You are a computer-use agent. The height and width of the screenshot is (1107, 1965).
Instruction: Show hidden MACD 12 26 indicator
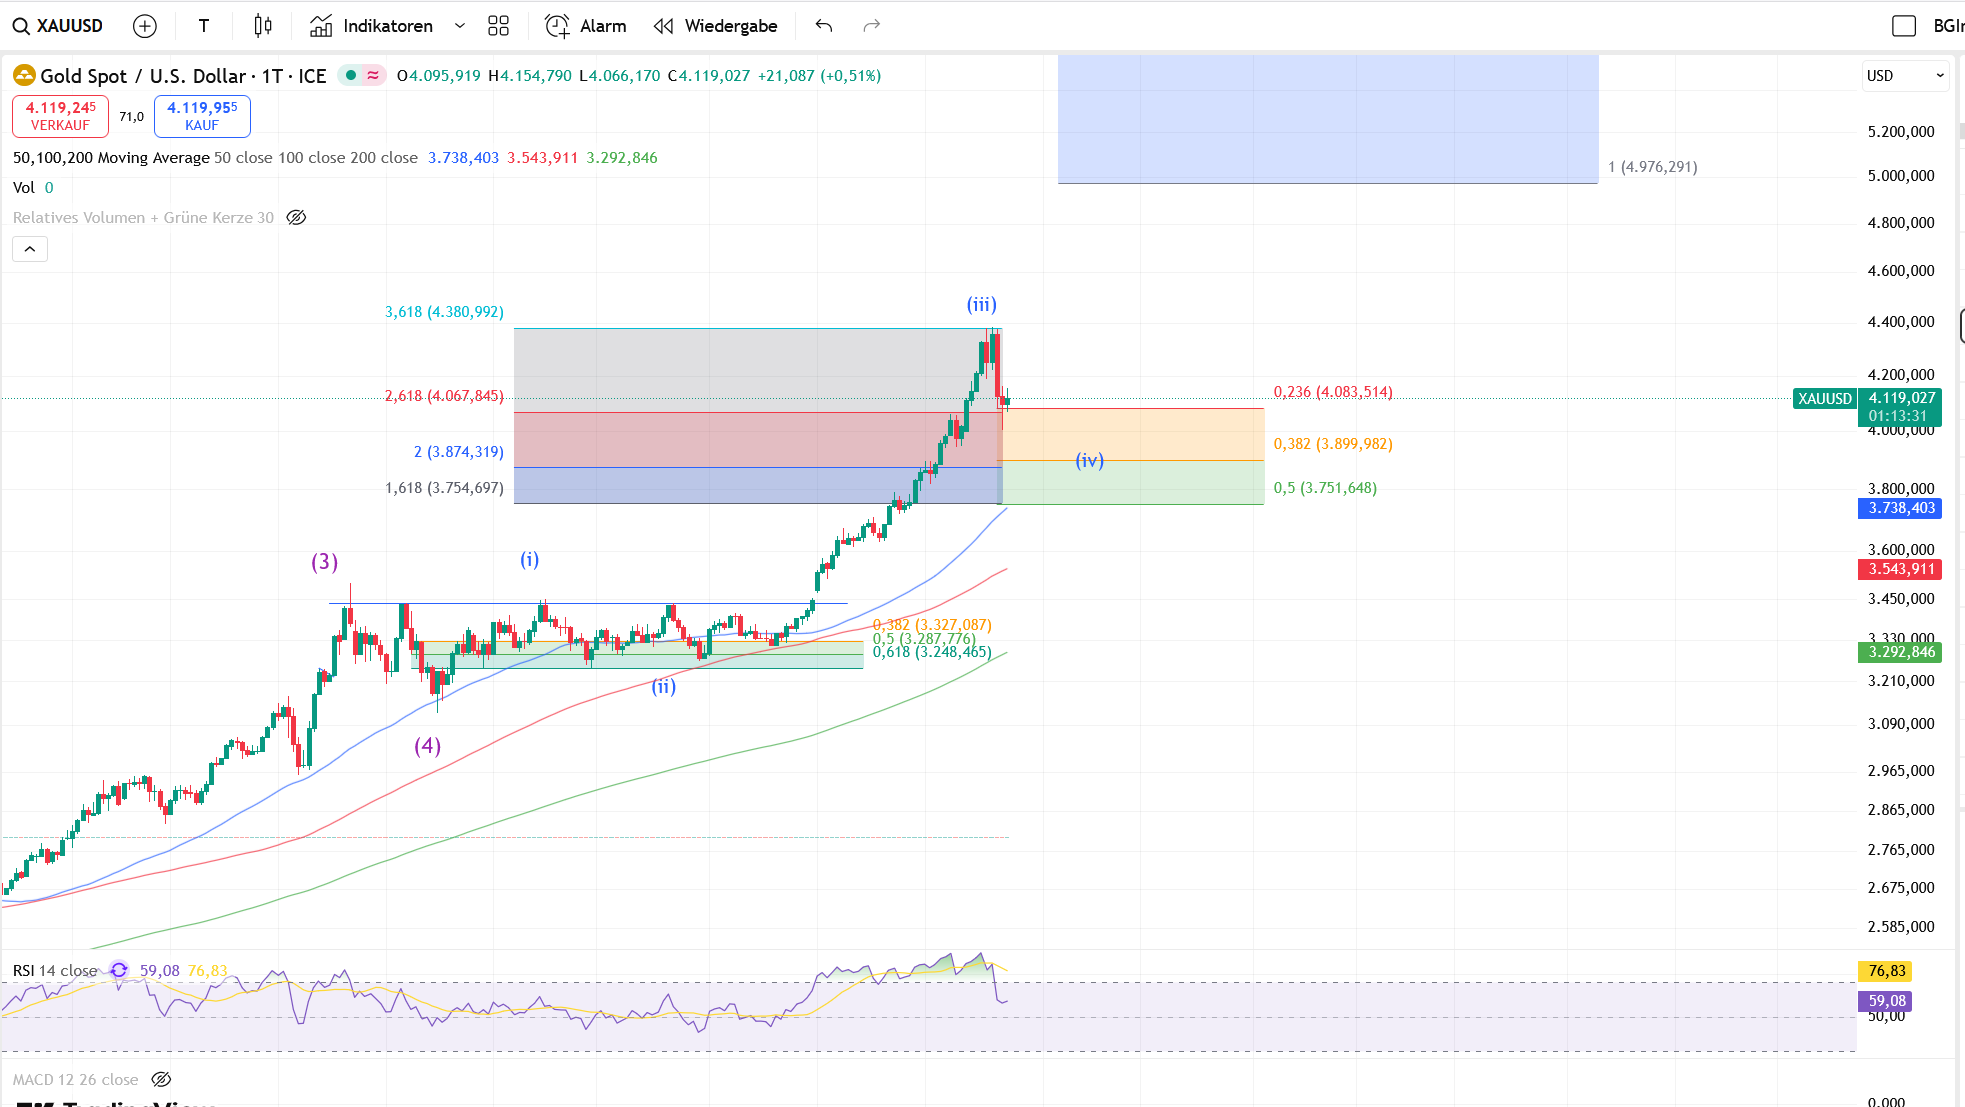point(161,1080)
